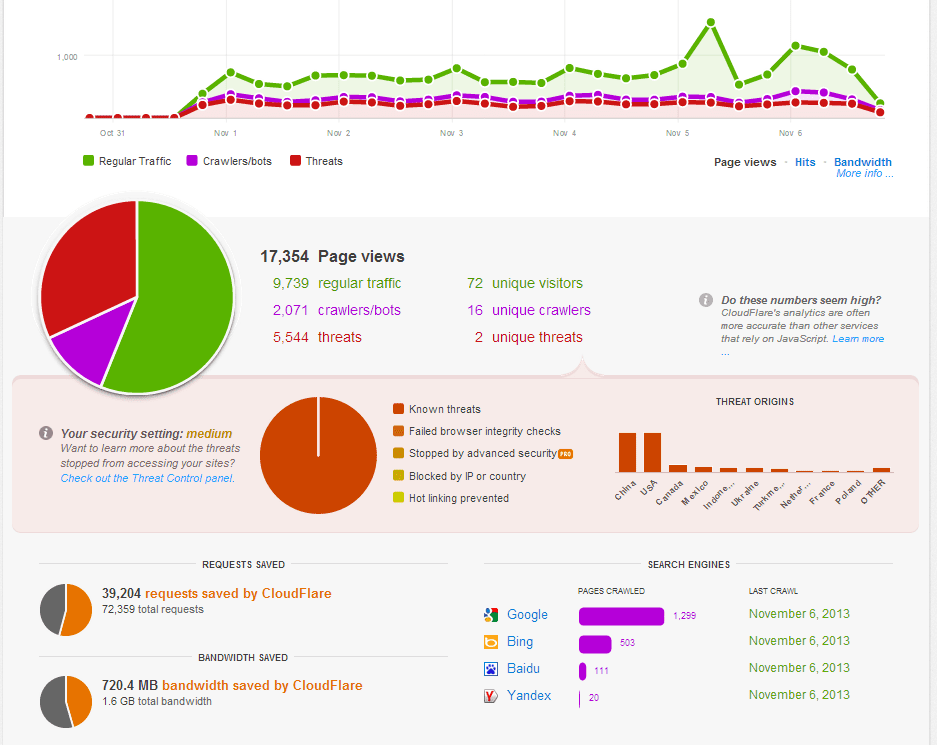937x745 pixels.
Task: Click '2 unique threats' text
Action: tap(528, 337)
